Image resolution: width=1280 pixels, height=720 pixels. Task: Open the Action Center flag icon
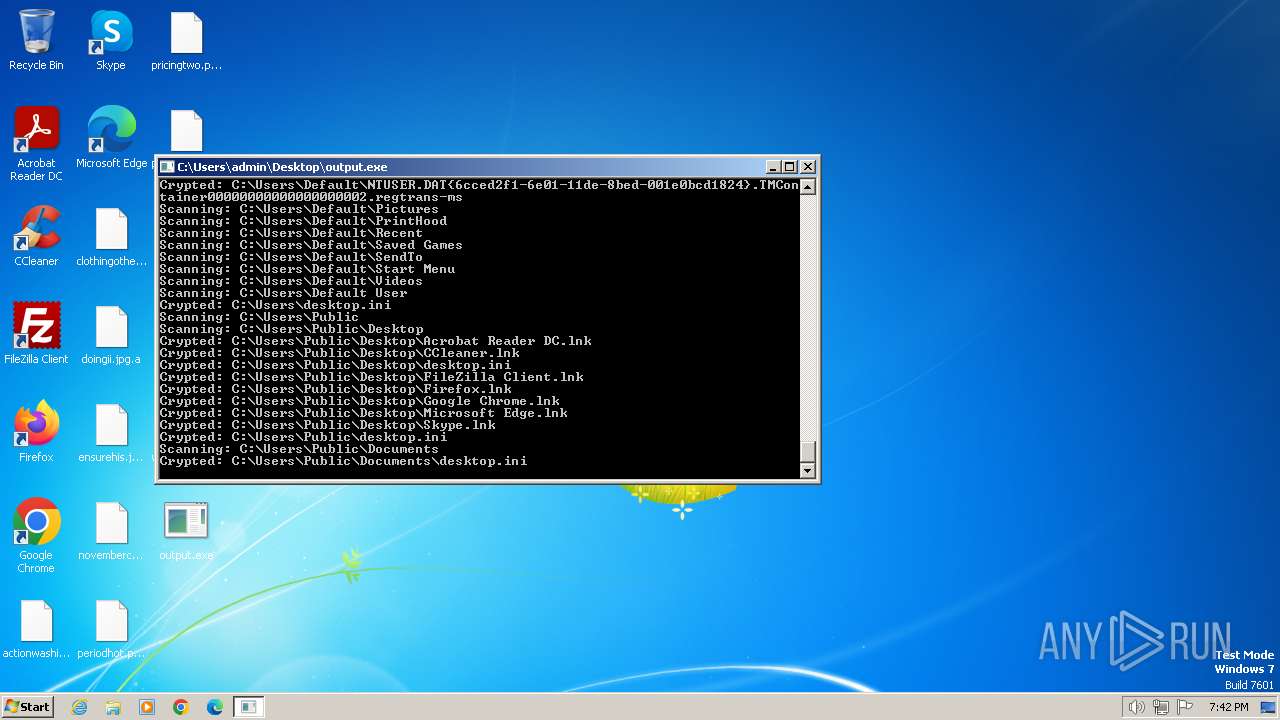[x=1185, y=707]
